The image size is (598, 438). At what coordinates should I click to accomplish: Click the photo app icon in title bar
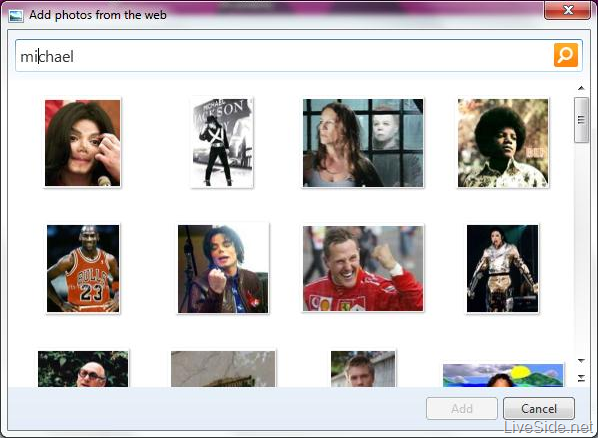16,16
